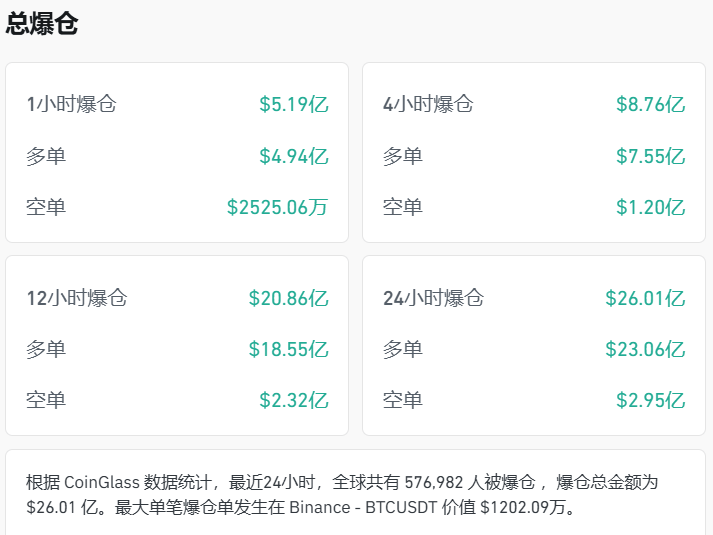
Task: Click the 1-hour long value $4.94亿
Action: (x=293, y=156)
